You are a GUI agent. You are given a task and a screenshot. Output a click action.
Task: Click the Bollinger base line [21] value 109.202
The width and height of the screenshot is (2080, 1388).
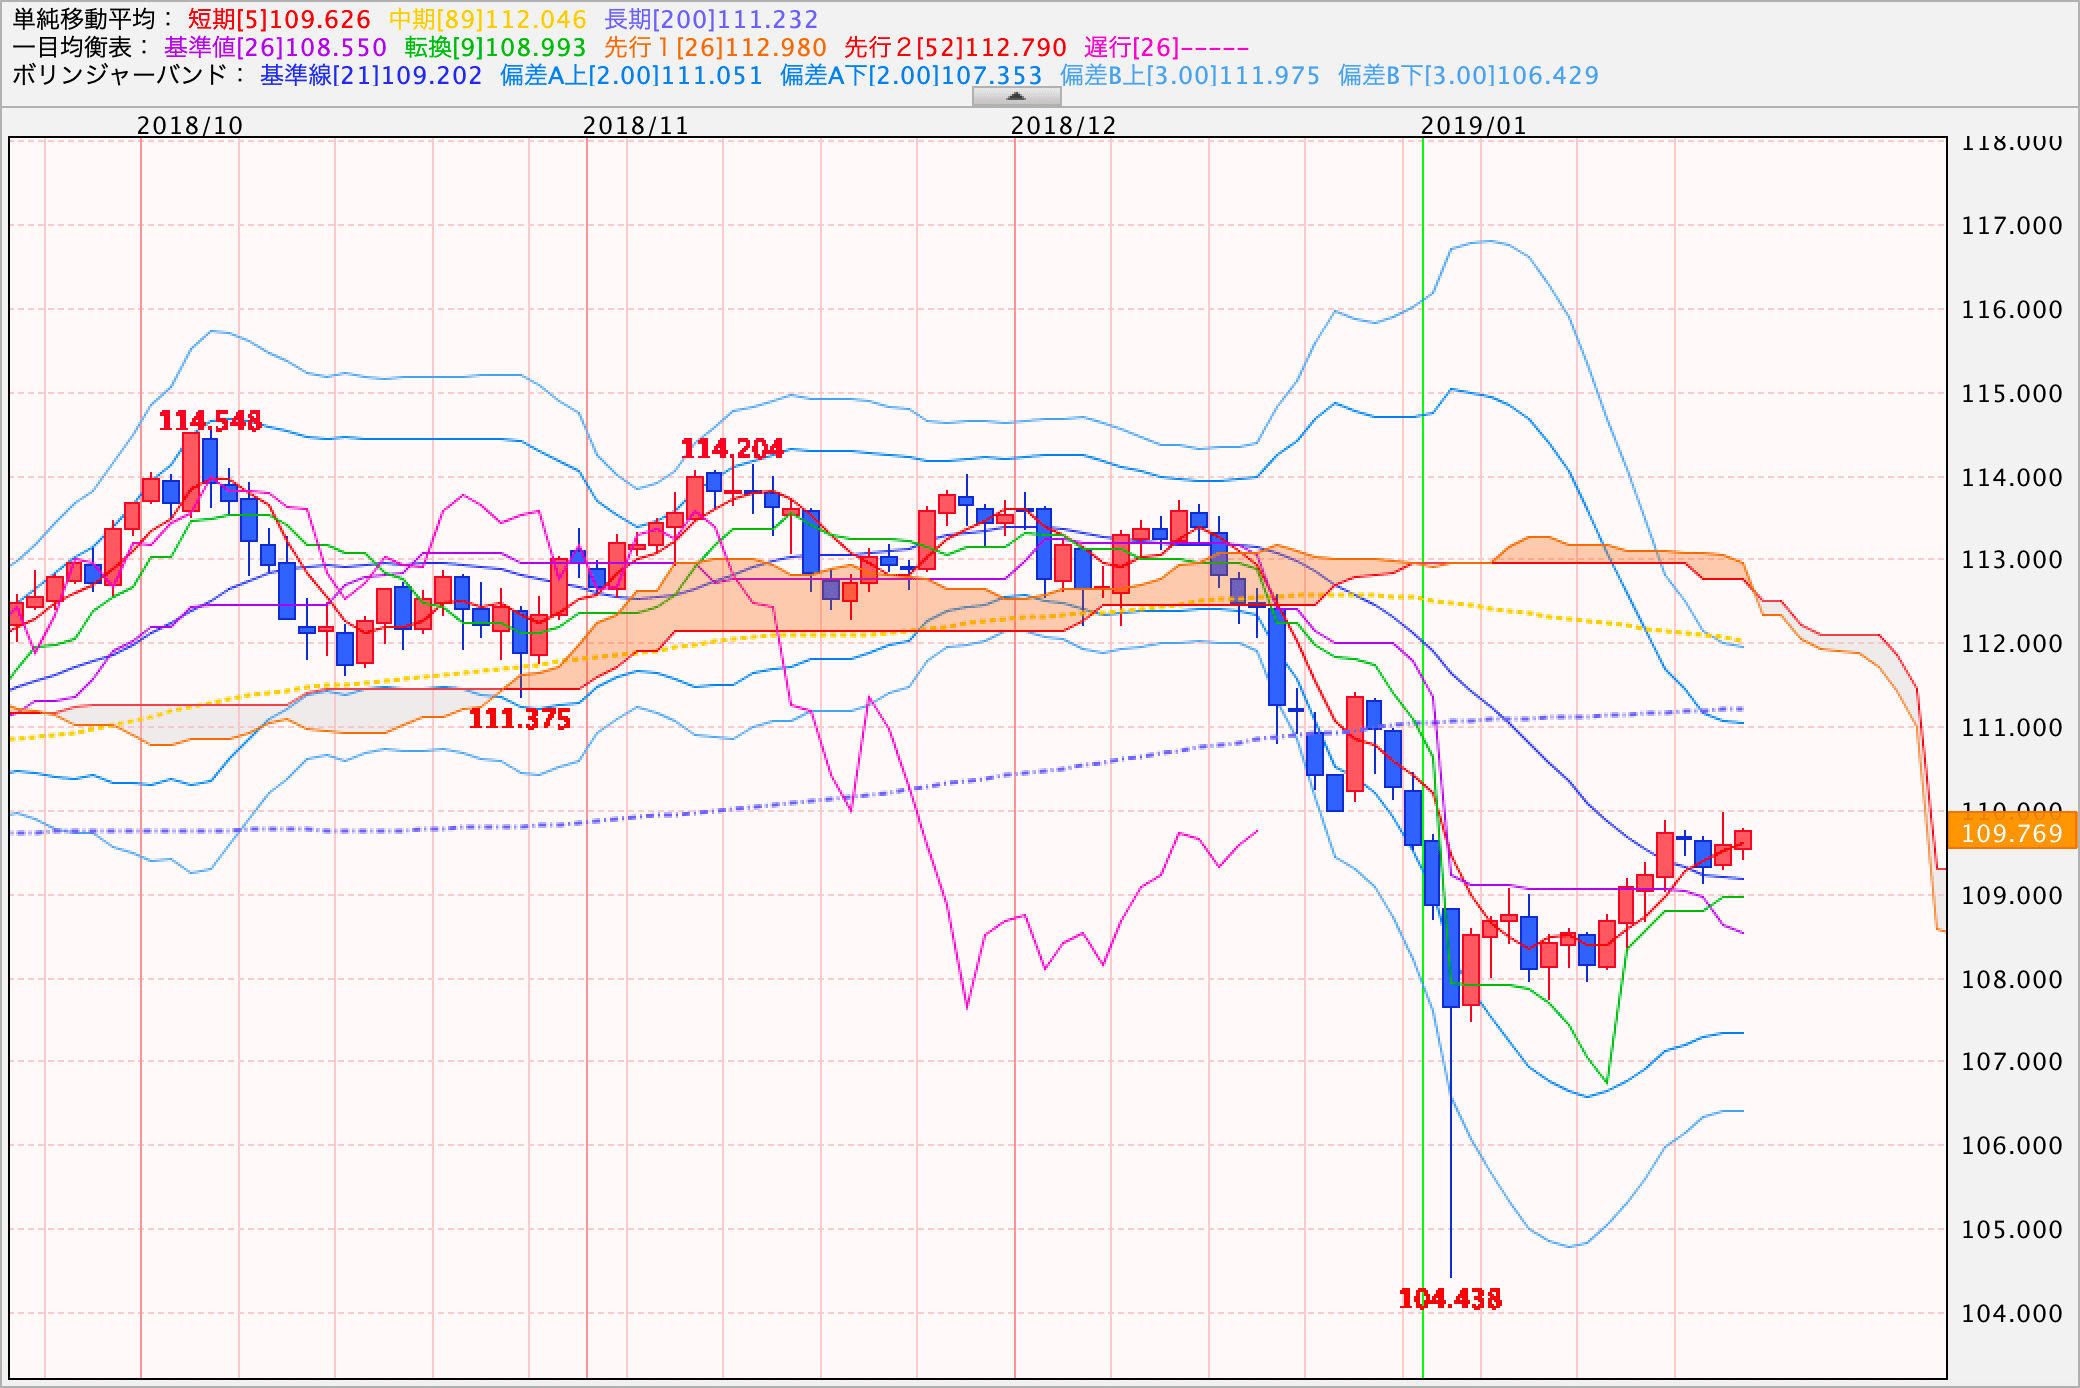(371, 75)
